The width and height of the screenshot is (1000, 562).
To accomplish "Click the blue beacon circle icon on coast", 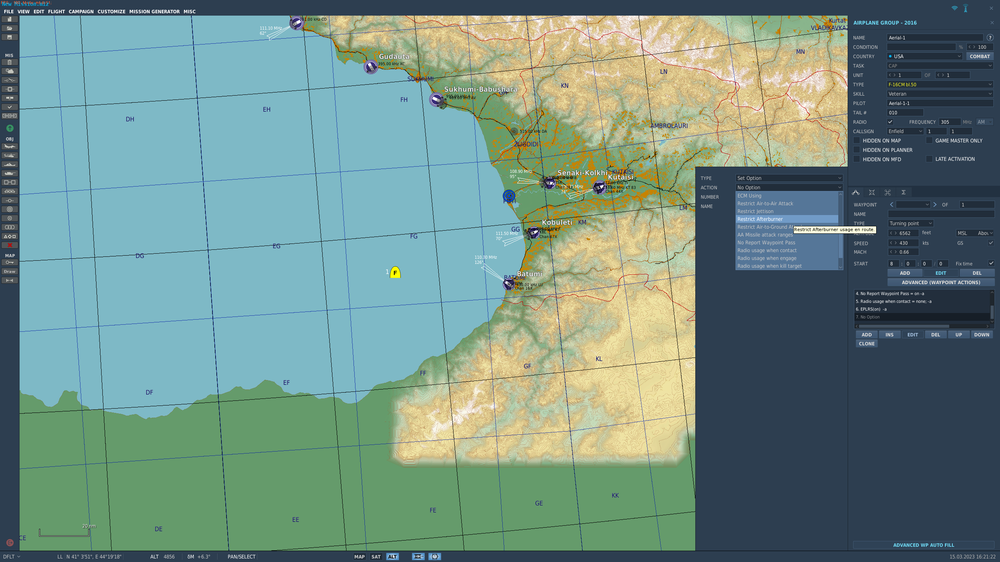I will coord(508,195).
